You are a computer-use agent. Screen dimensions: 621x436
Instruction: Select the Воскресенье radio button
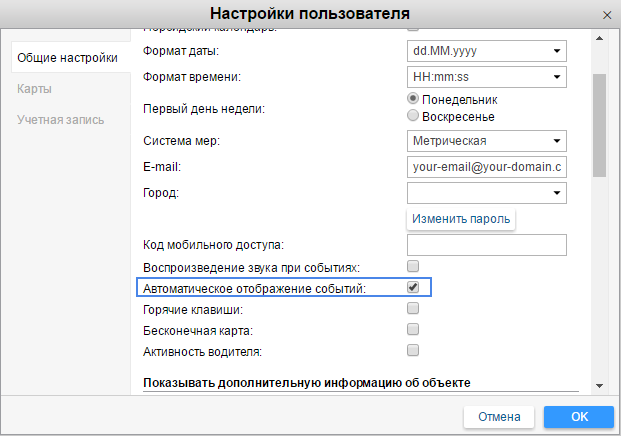click(414, 116)
